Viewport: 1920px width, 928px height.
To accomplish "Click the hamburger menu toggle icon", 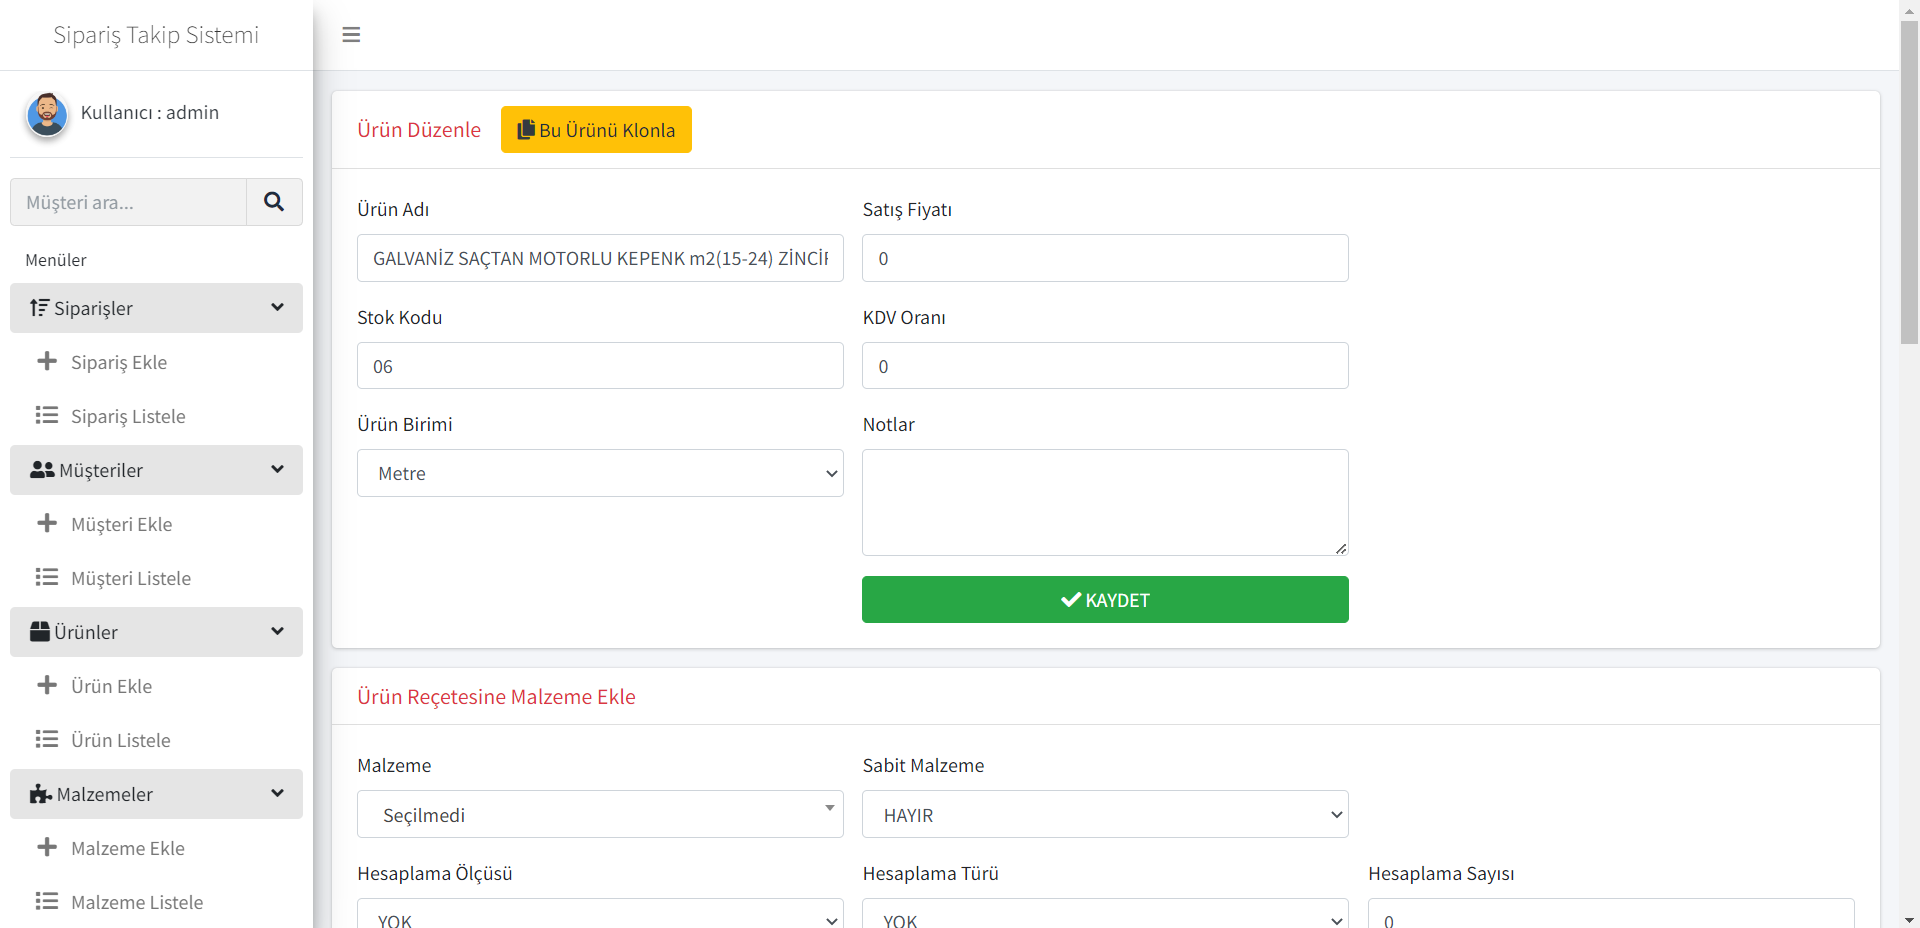I will click(x=351, y=35).
